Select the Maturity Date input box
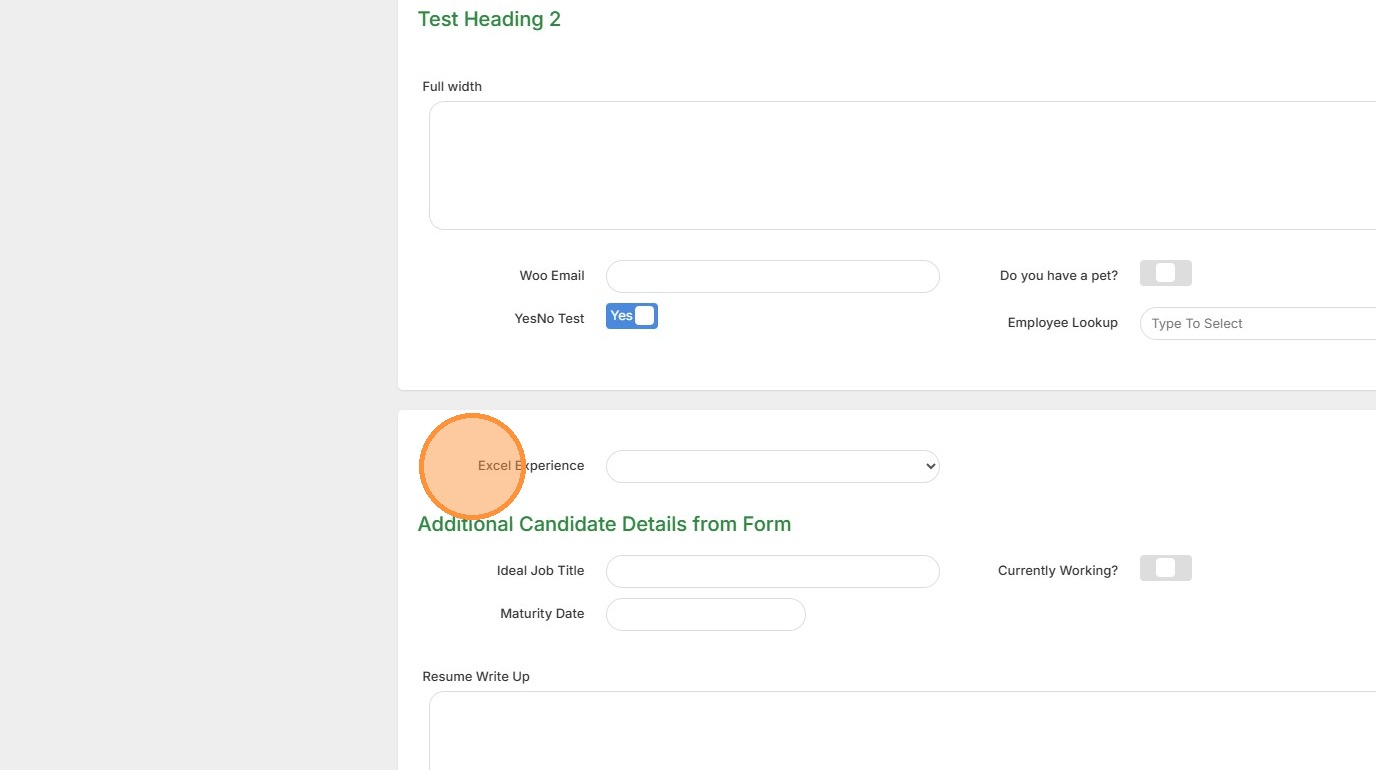The image size is (1376, 770). coord(705,614)
